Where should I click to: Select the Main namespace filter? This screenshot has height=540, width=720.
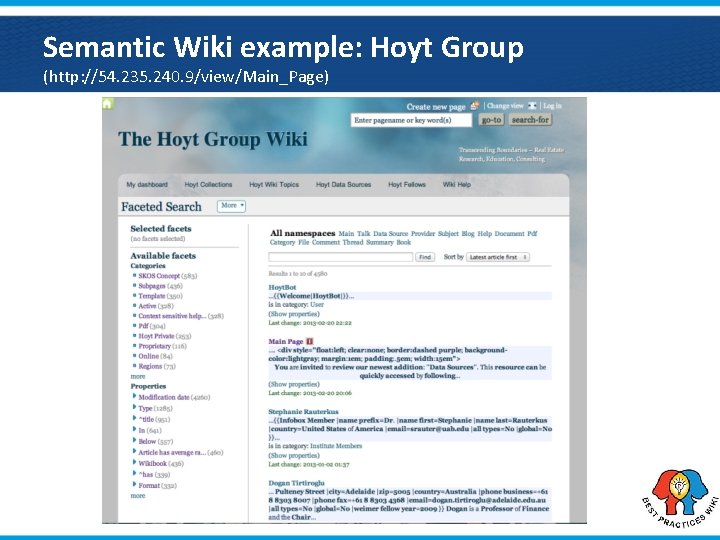click(346, 234)
